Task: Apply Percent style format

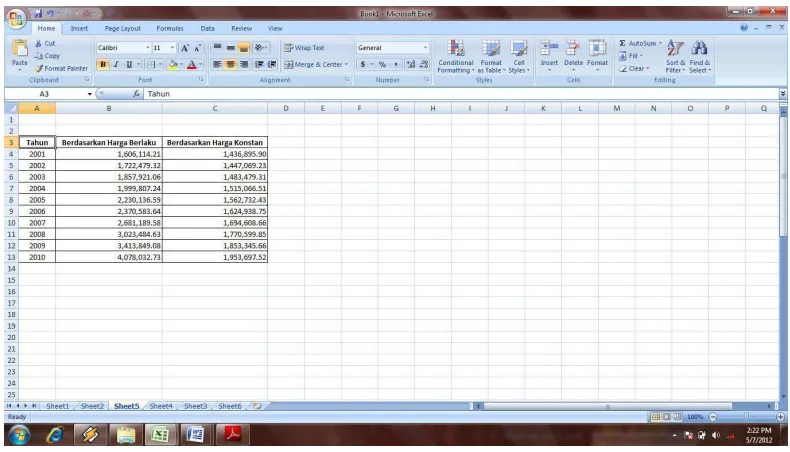Action: (382, 64)
